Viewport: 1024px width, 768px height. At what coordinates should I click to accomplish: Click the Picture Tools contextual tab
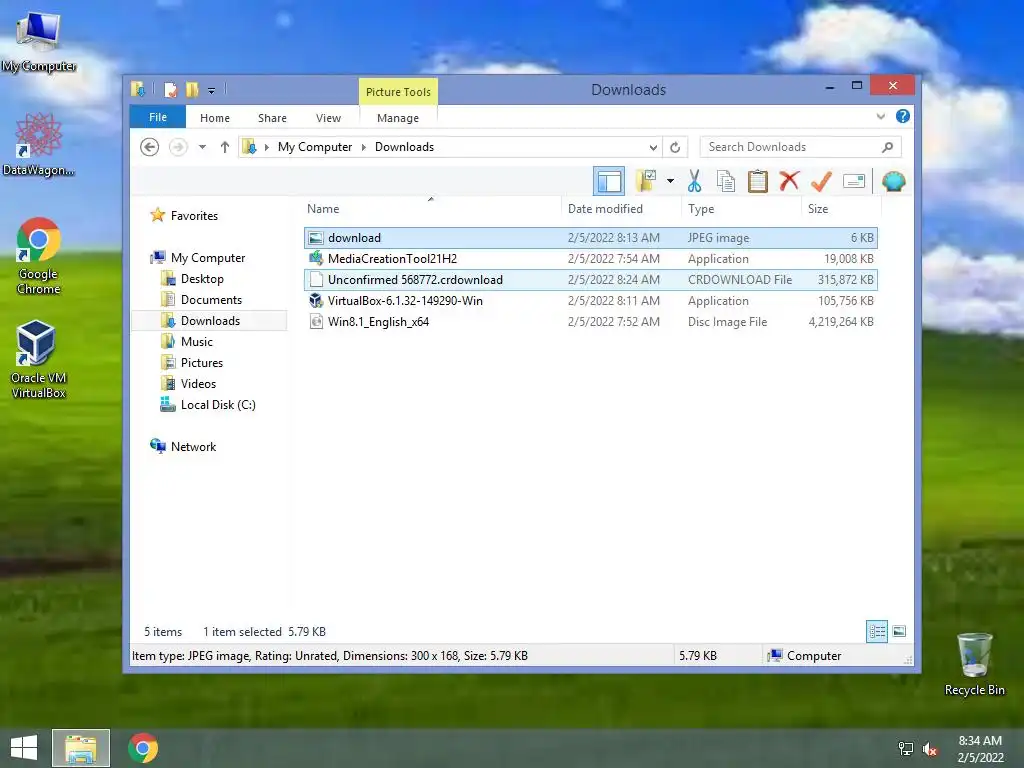pyautogui.click(x=398, y=92)
